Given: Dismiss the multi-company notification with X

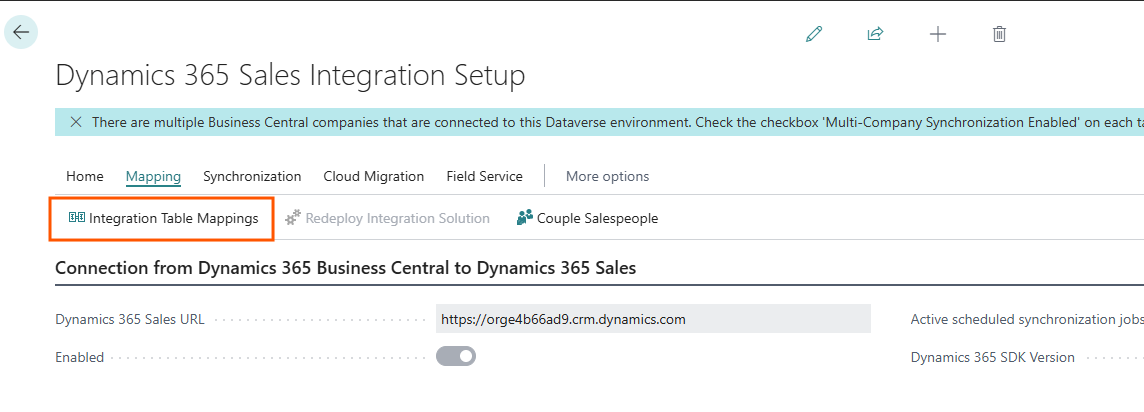Looking at the screenshot, I should [75, 122].
